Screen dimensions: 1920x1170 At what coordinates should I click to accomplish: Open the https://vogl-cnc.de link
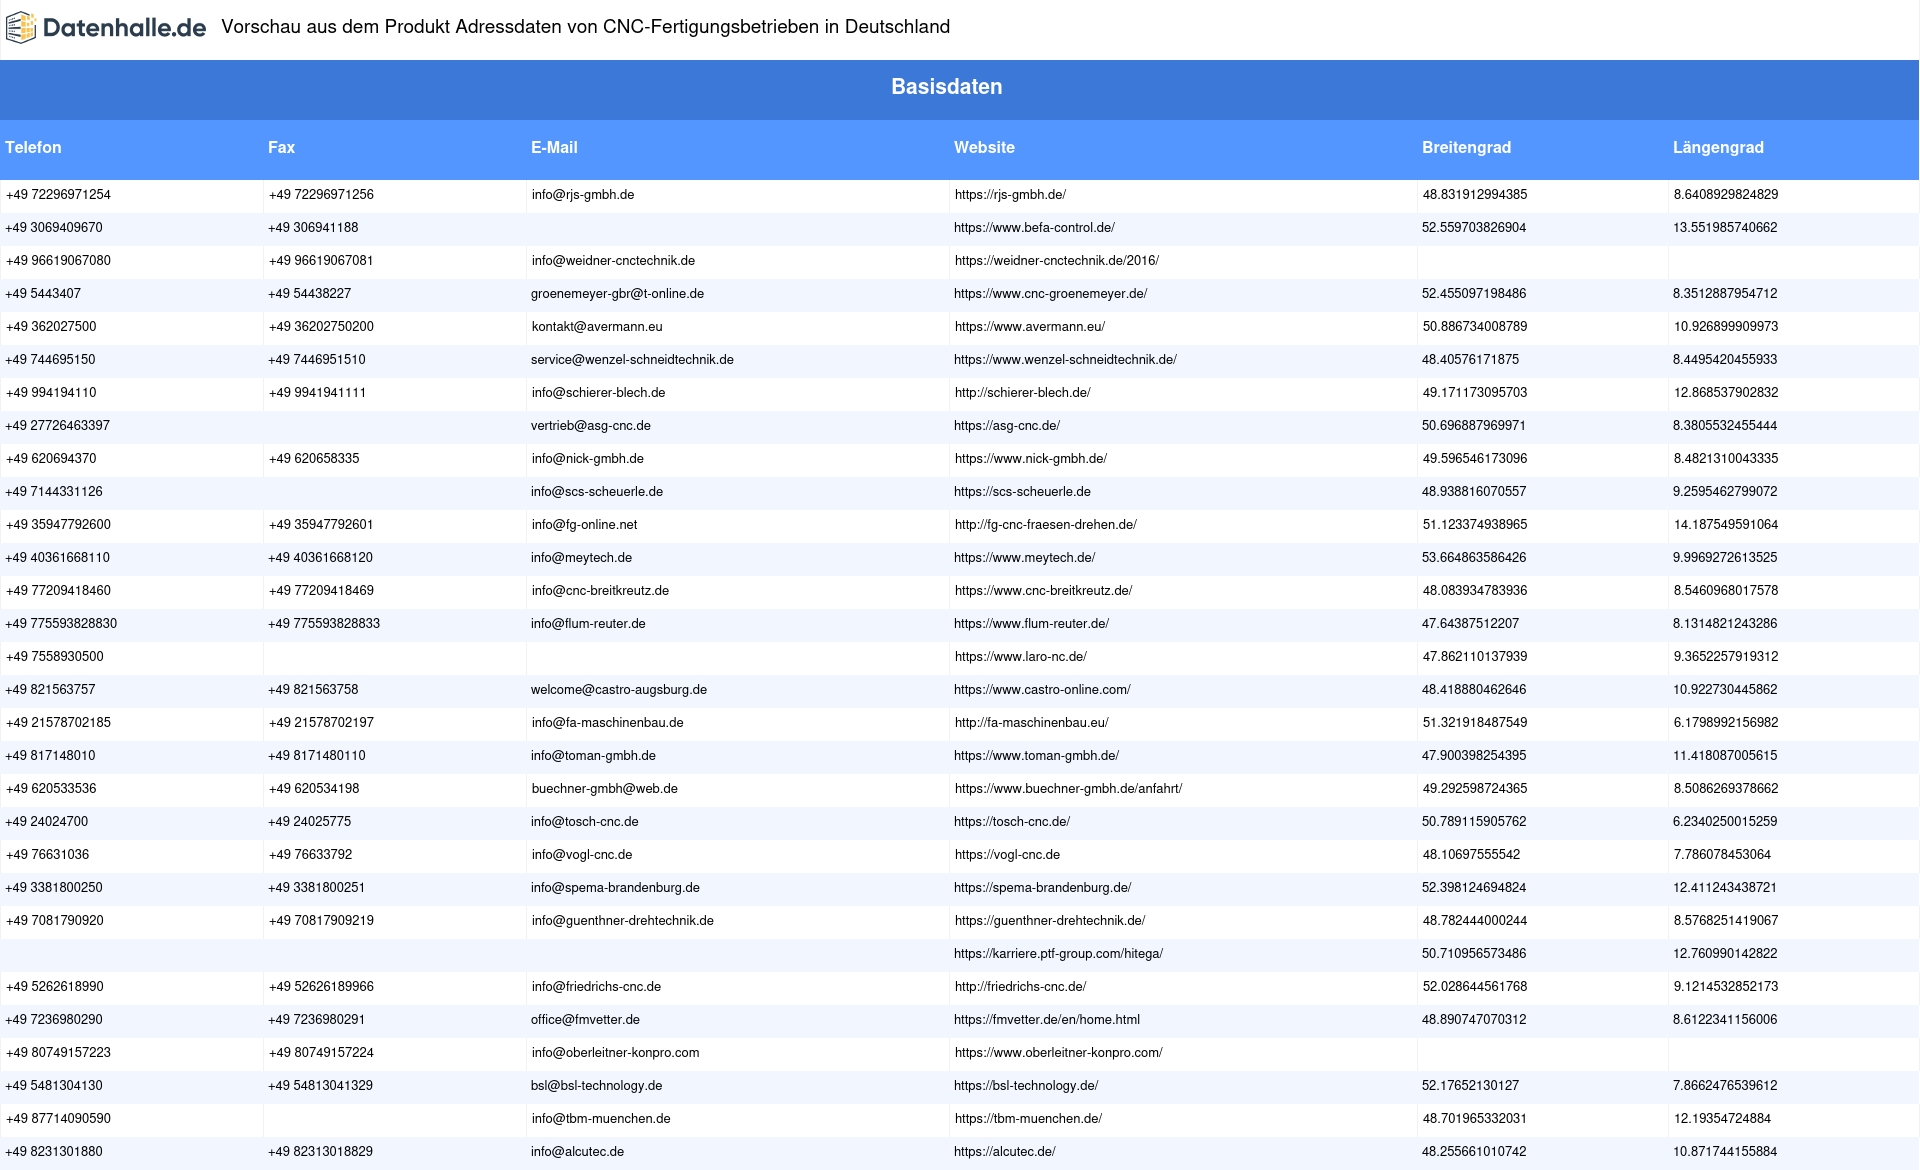(1007, 855)
